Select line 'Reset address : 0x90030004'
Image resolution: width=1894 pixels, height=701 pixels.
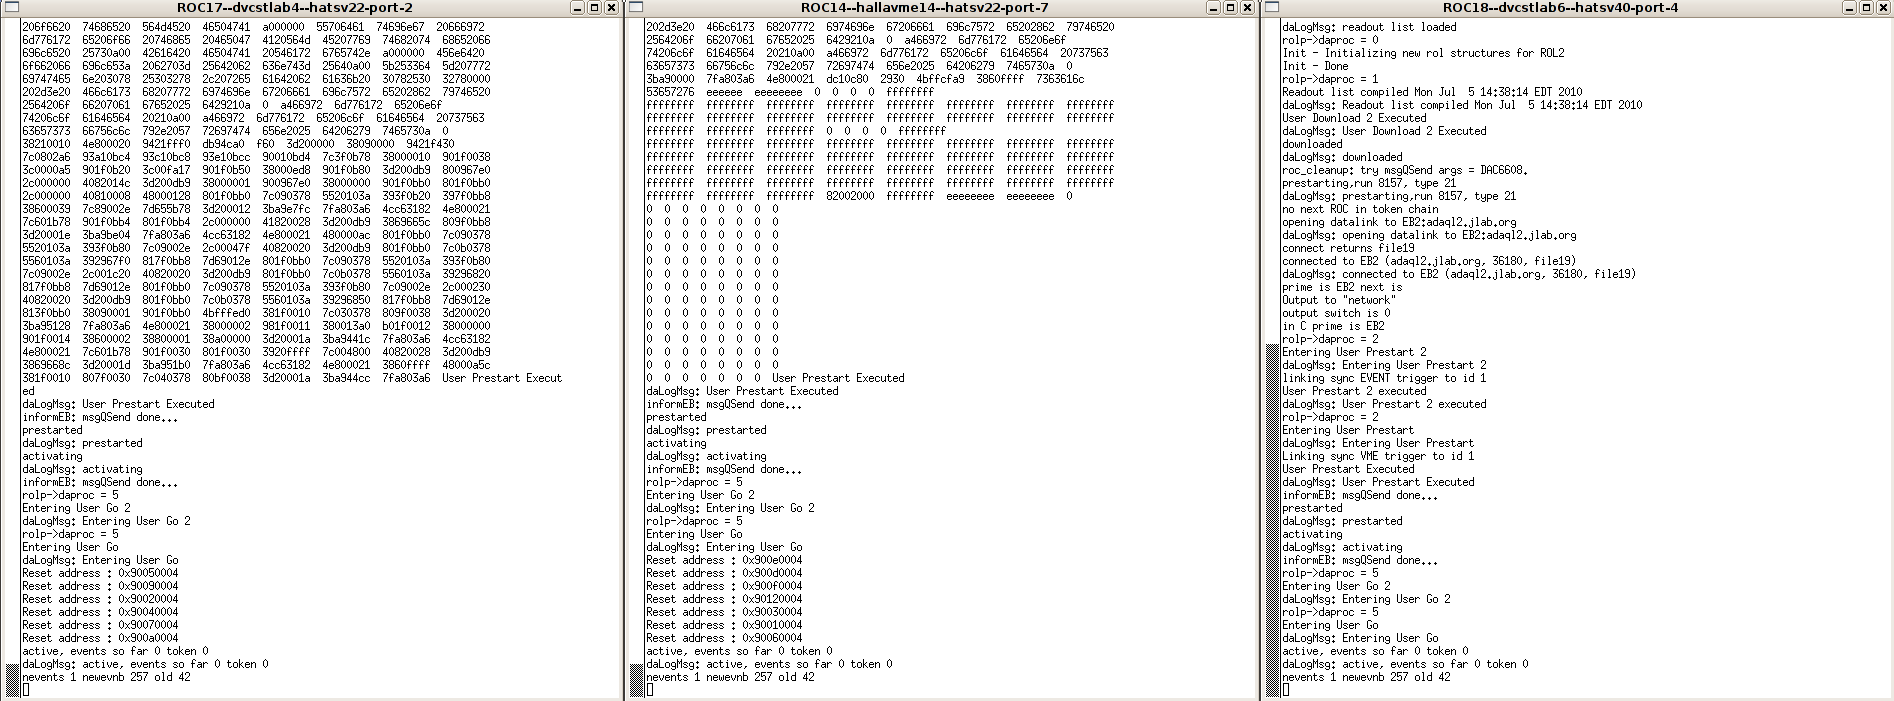click(x=724, y=612)
